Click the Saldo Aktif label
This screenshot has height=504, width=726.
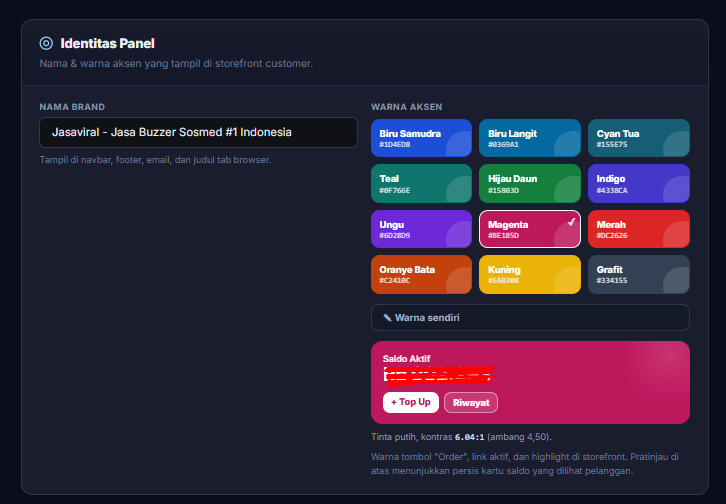[x=407, y=359]
